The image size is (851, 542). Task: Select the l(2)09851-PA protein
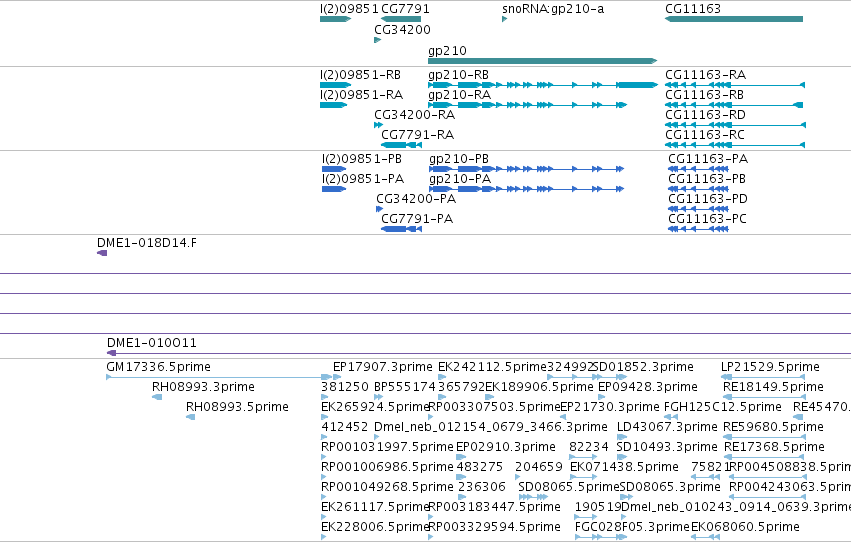pos(334,189)
